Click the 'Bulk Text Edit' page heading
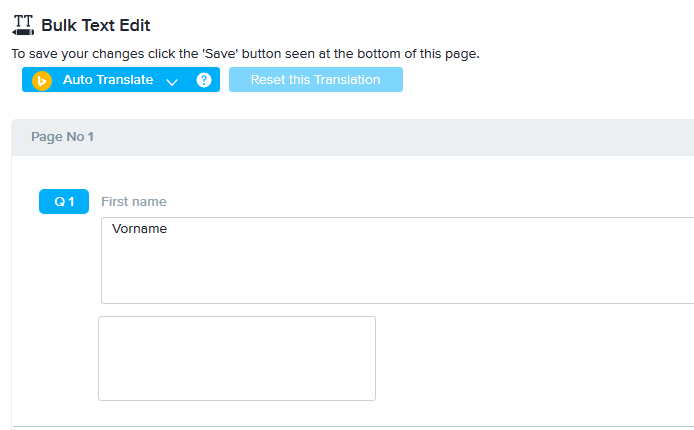 pyautogui.click(x=96, y=26)
